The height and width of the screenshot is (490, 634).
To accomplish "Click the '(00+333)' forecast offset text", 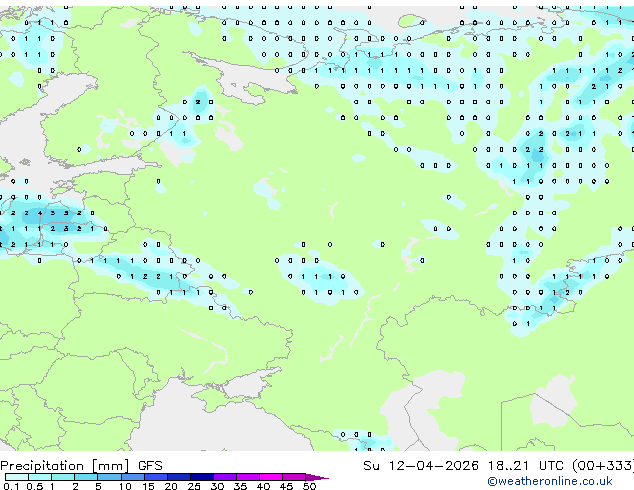I will (602, 466).
